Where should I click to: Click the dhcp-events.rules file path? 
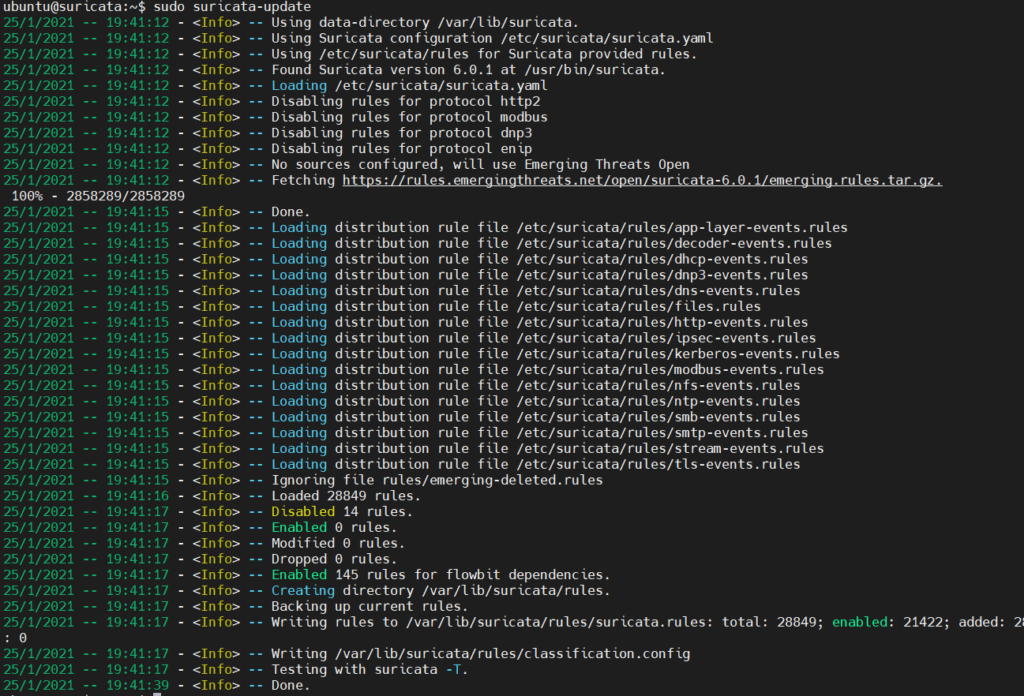point(662,259)
